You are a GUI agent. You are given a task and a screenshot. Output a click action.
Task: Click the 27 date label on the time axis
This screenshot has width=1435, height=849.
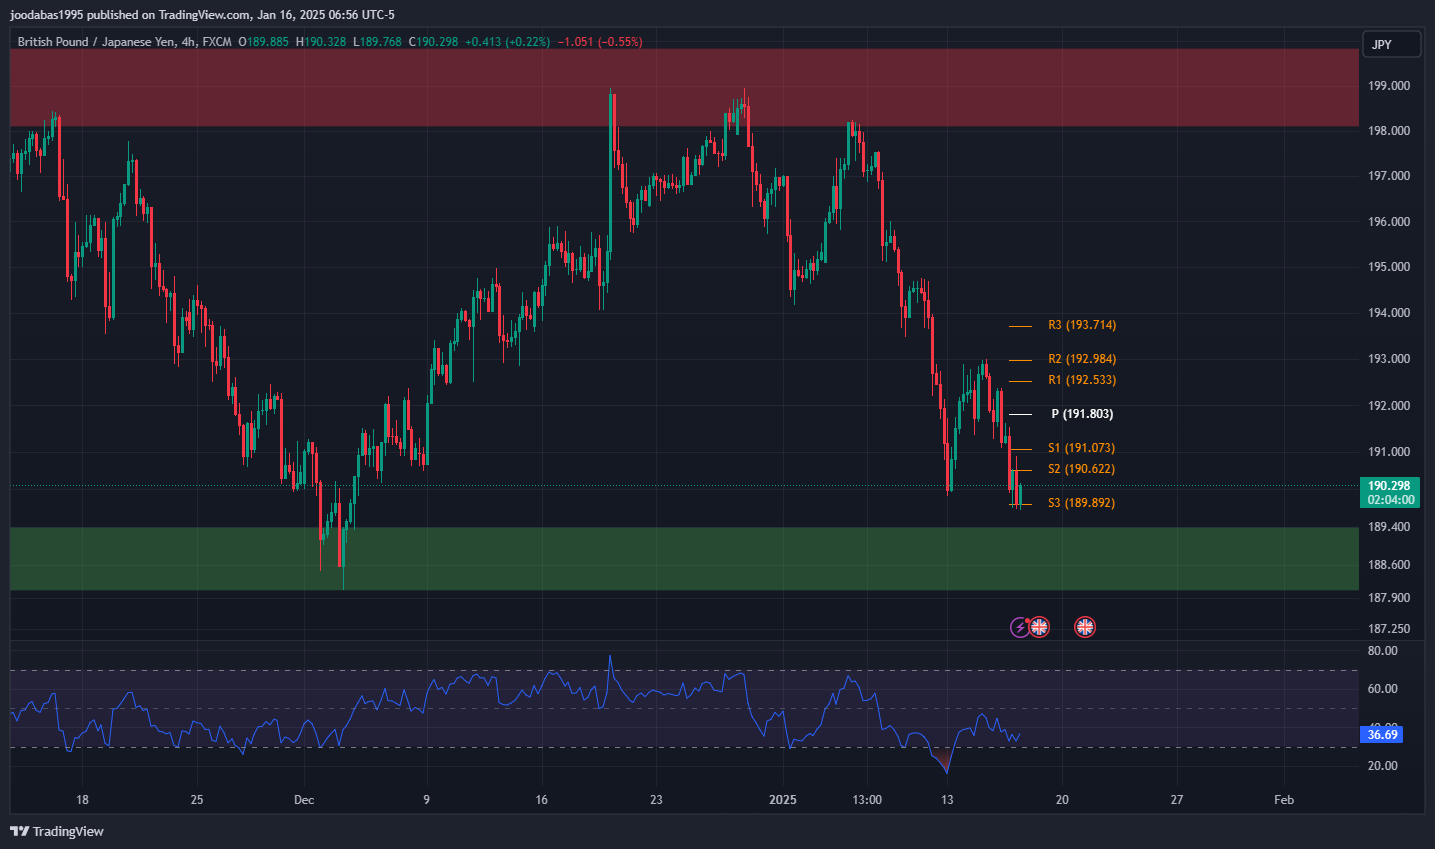coord(1177,800)
